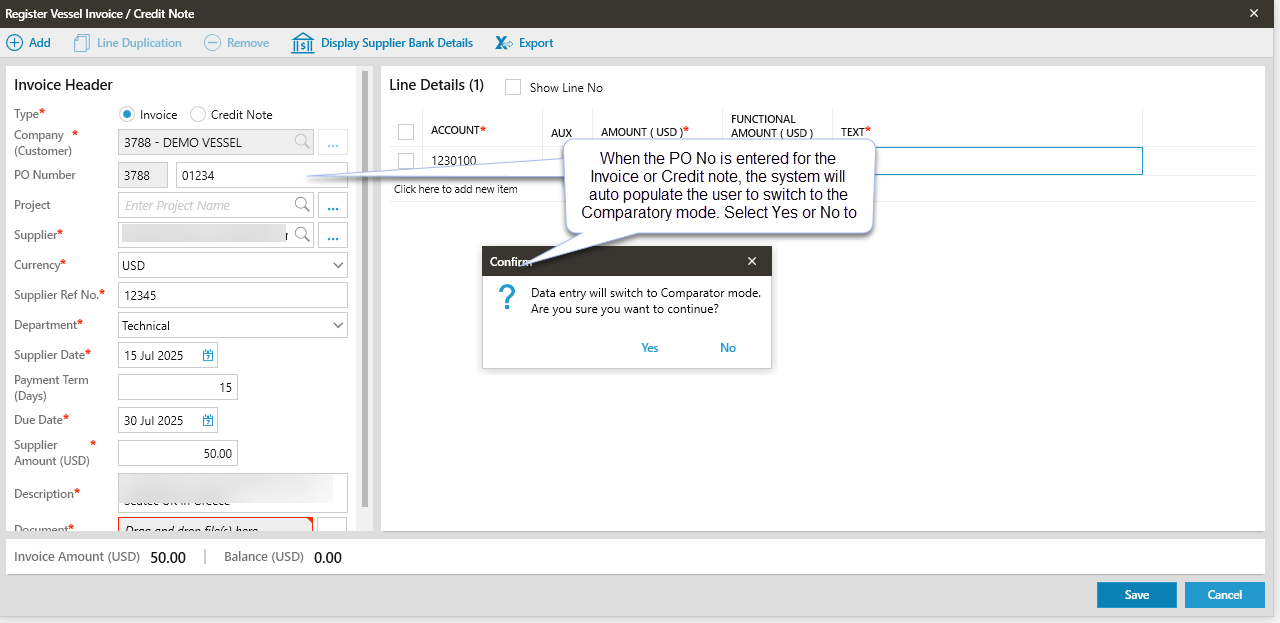This screenshot has height=623, width=1280.
Task: Click the FUNCTIONAL AMOUNT column header
Action: [x=771, y=126]
